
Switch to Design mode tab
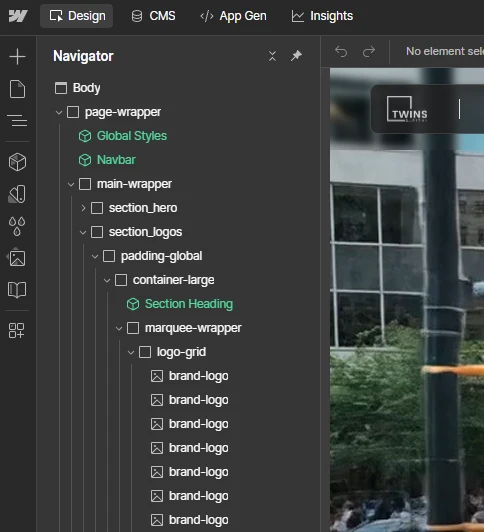[77, 16]
